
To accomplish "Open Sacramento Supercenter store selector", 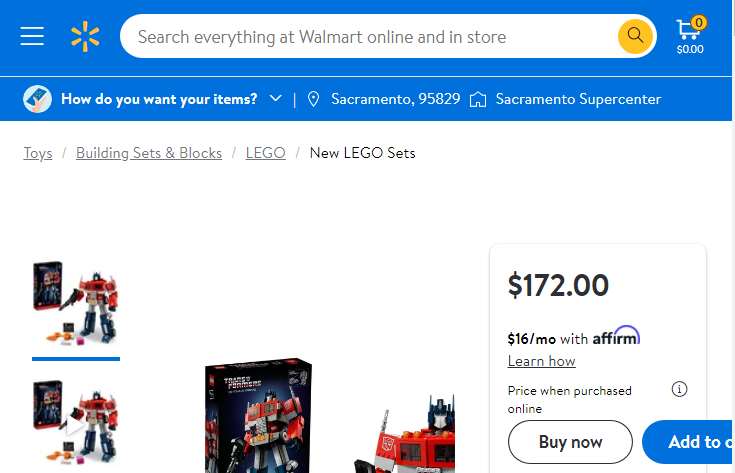I will coord(578,99).
